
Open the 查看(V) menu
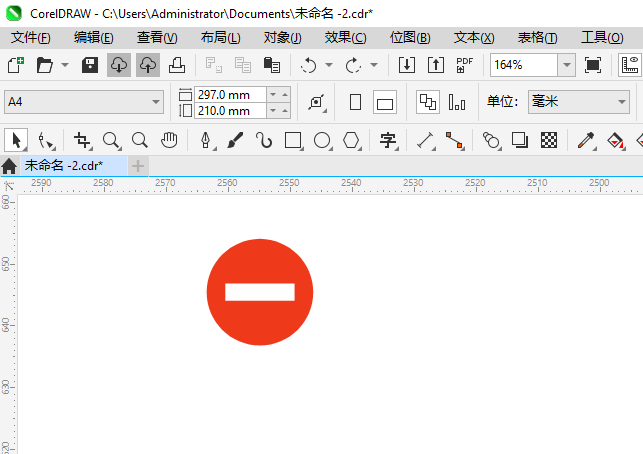tap(157, 38)
